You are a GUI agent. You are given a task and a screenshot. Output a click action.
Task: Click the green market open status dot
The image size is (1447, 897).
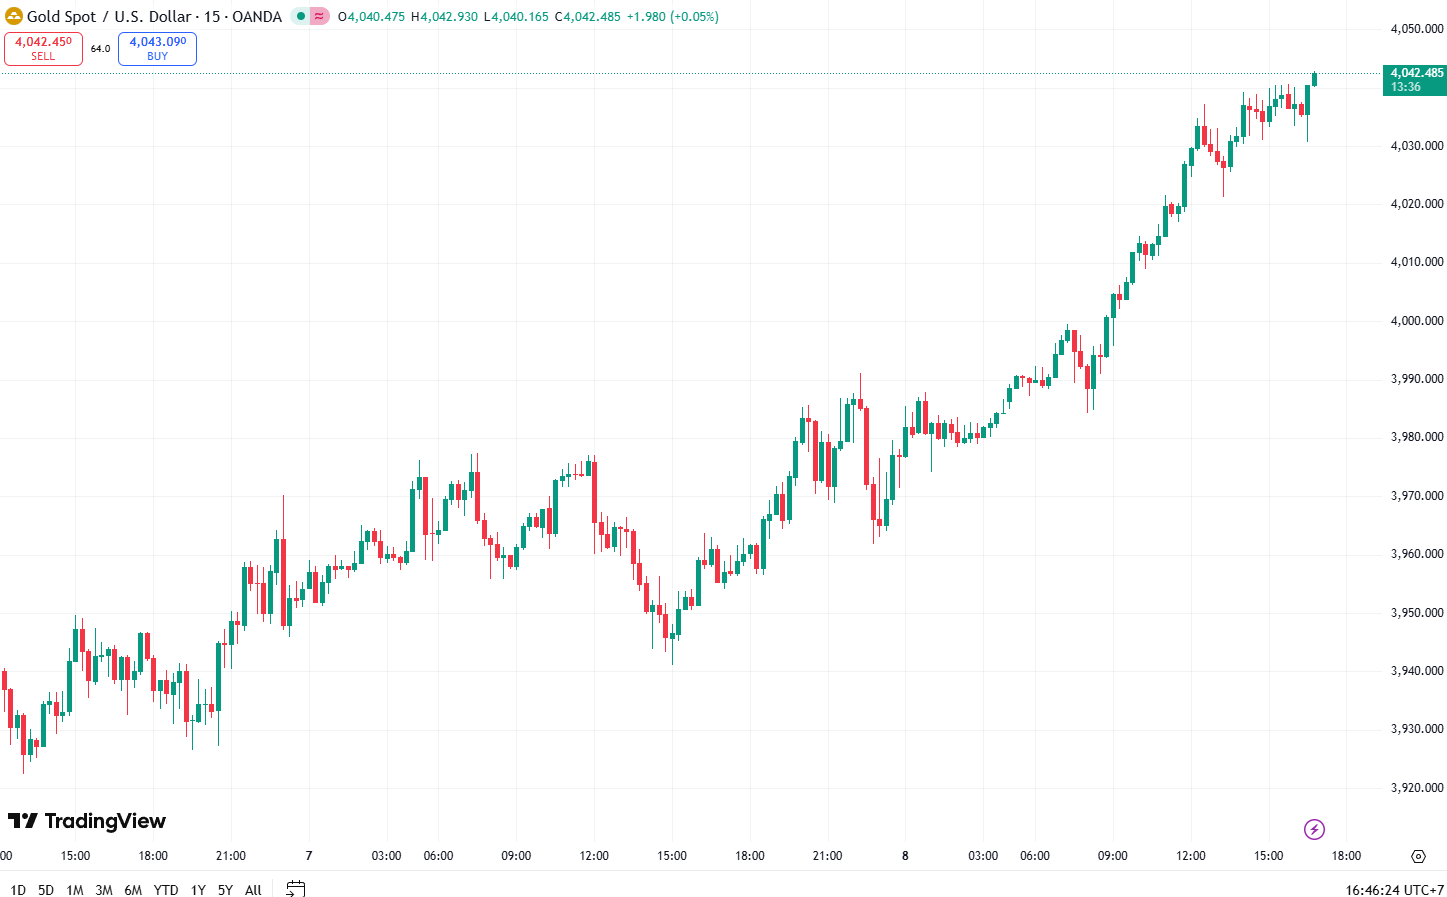[x=300, y=16]
